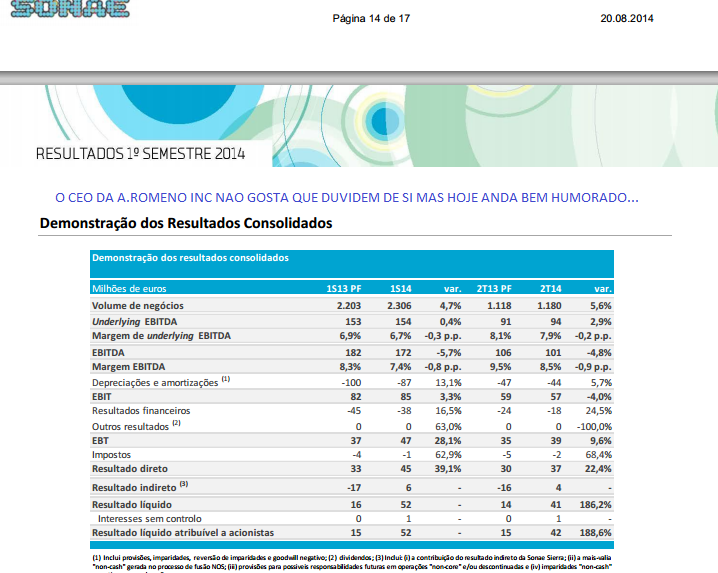The width and height of the screenshot is (718, 573).
Task: Click 'Margem de underlying EBITDA' row label
Action: click(161, 336)
